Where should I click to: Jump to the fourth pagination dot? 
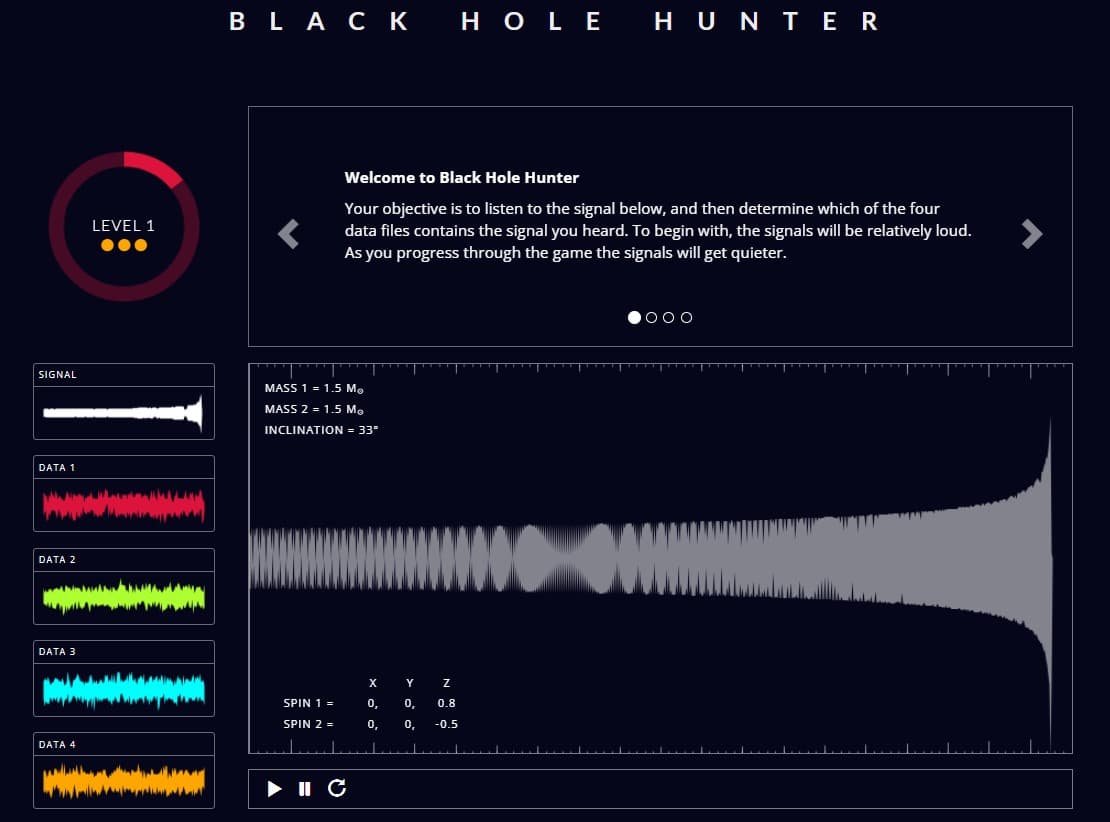tap(686, 317)
